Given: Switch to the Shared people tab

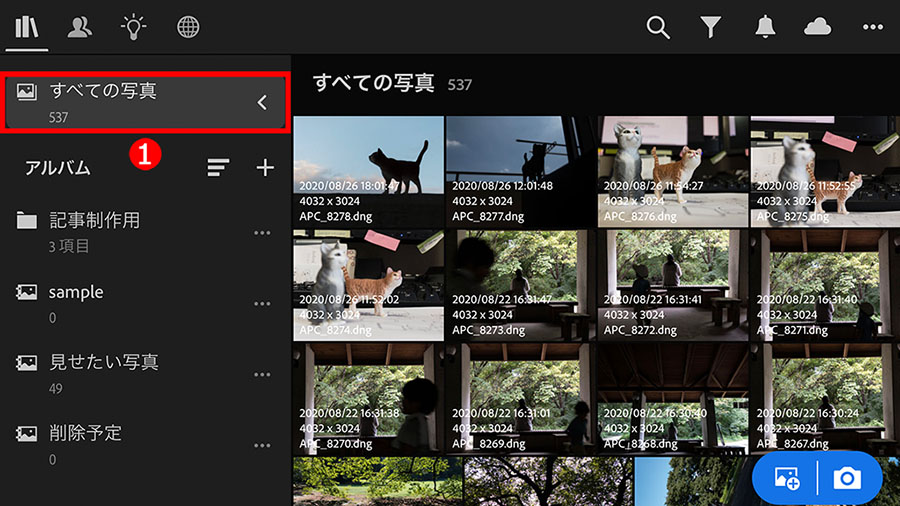Looking at the screenshot, I should [79, 27].
